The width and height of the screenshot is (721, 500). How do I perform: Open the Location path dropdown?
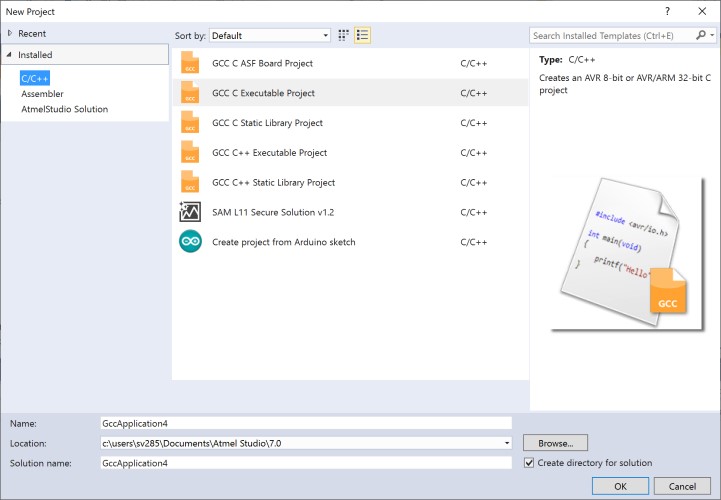pos(507,443)
